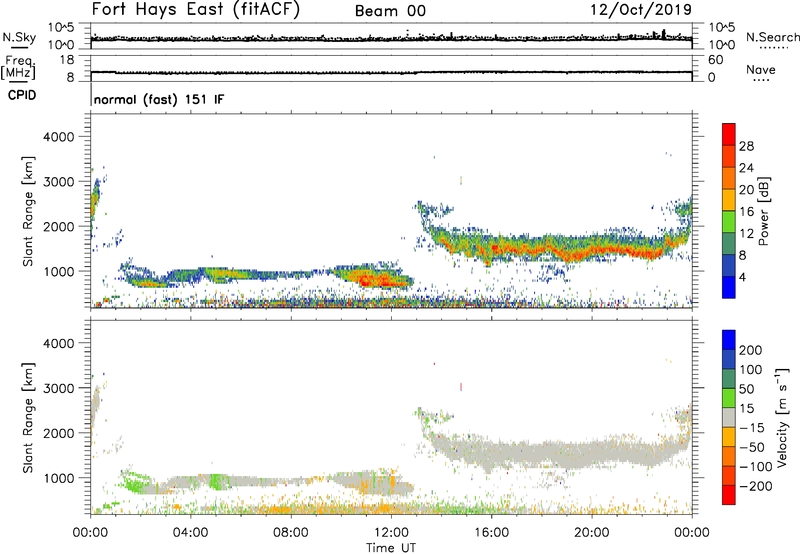Screen dimensions: 800x554
Task: Click 'Slant Range [km]' label of velocity panel
Action: pyautogui.click(x=28, y=418)
